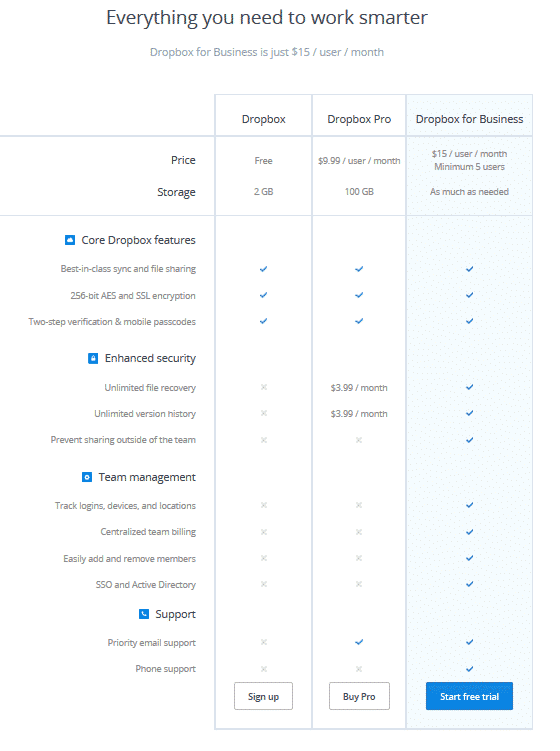Click Best-in-class sync and file sharing label
Image resolution: width=560 pixels, height=751 pixels.
click(x=128, y=269)
